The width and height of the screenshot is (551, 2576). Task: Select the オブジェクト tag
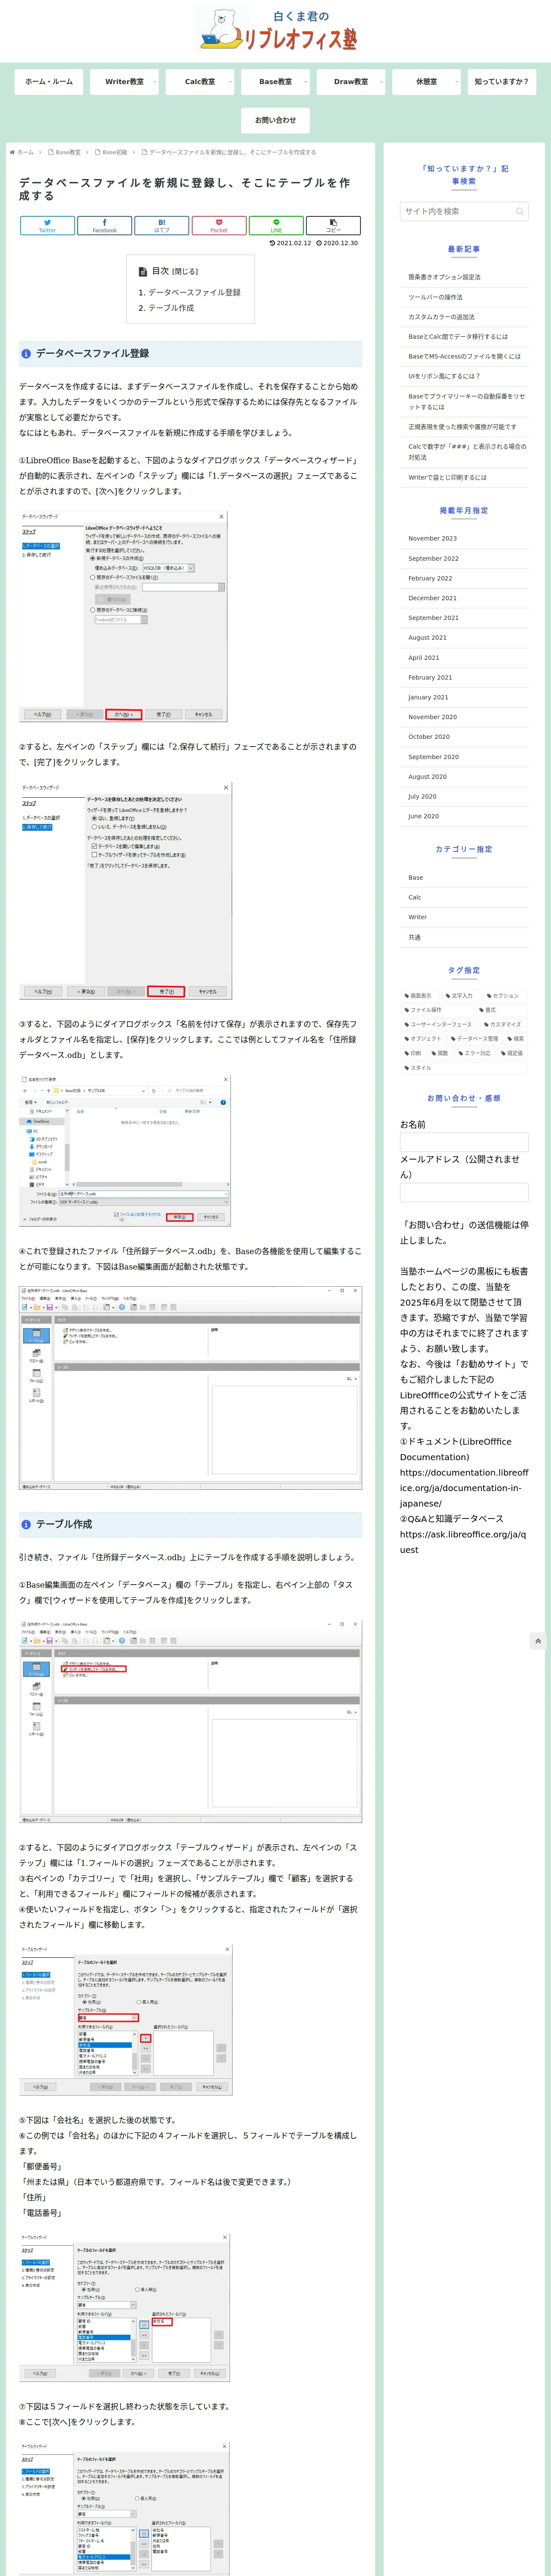pos(423,1039)
